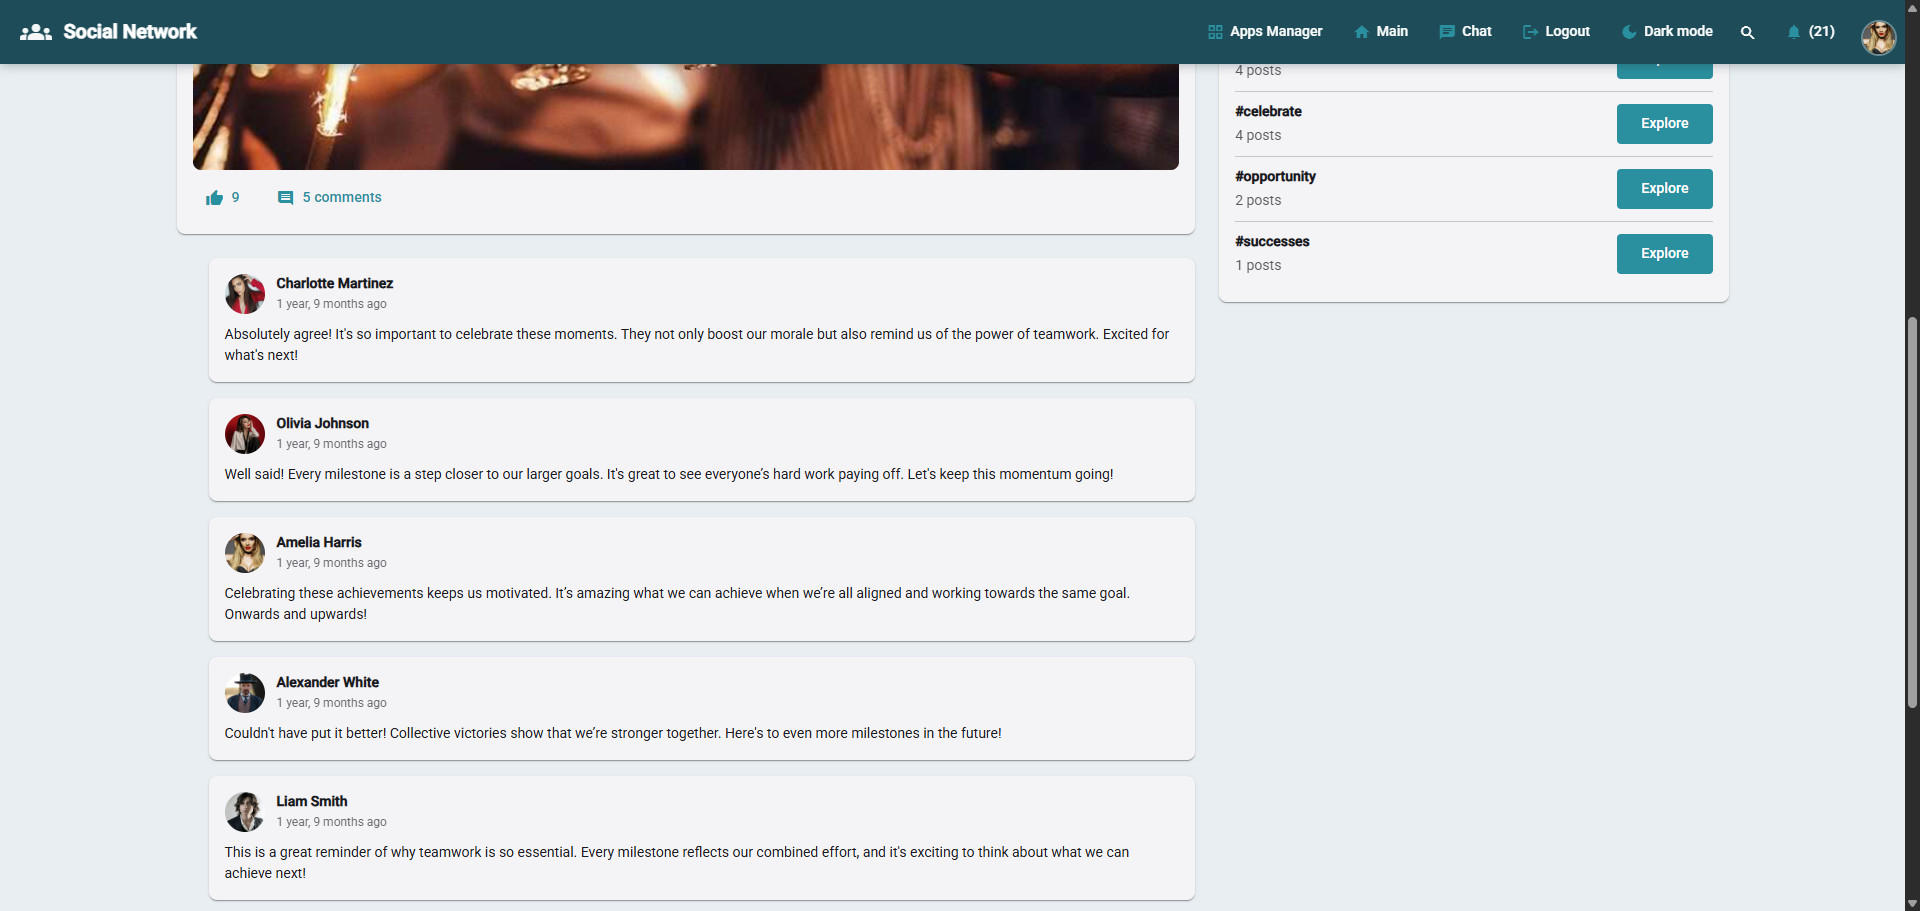Click the comments speech bubble icon
The width and height of the screenshot is (1920, 911).
tap(285, 198)
